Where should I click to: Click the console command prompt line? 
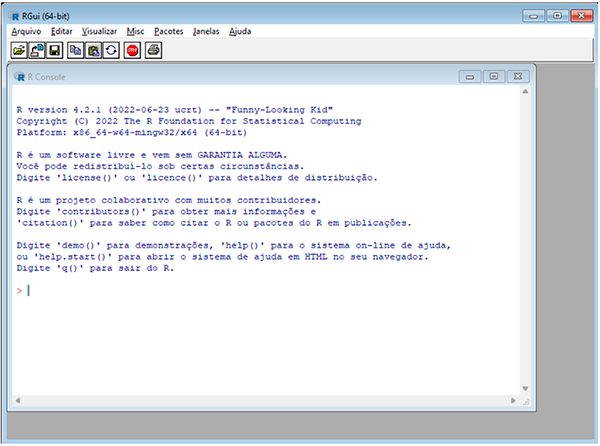[267, 291]
